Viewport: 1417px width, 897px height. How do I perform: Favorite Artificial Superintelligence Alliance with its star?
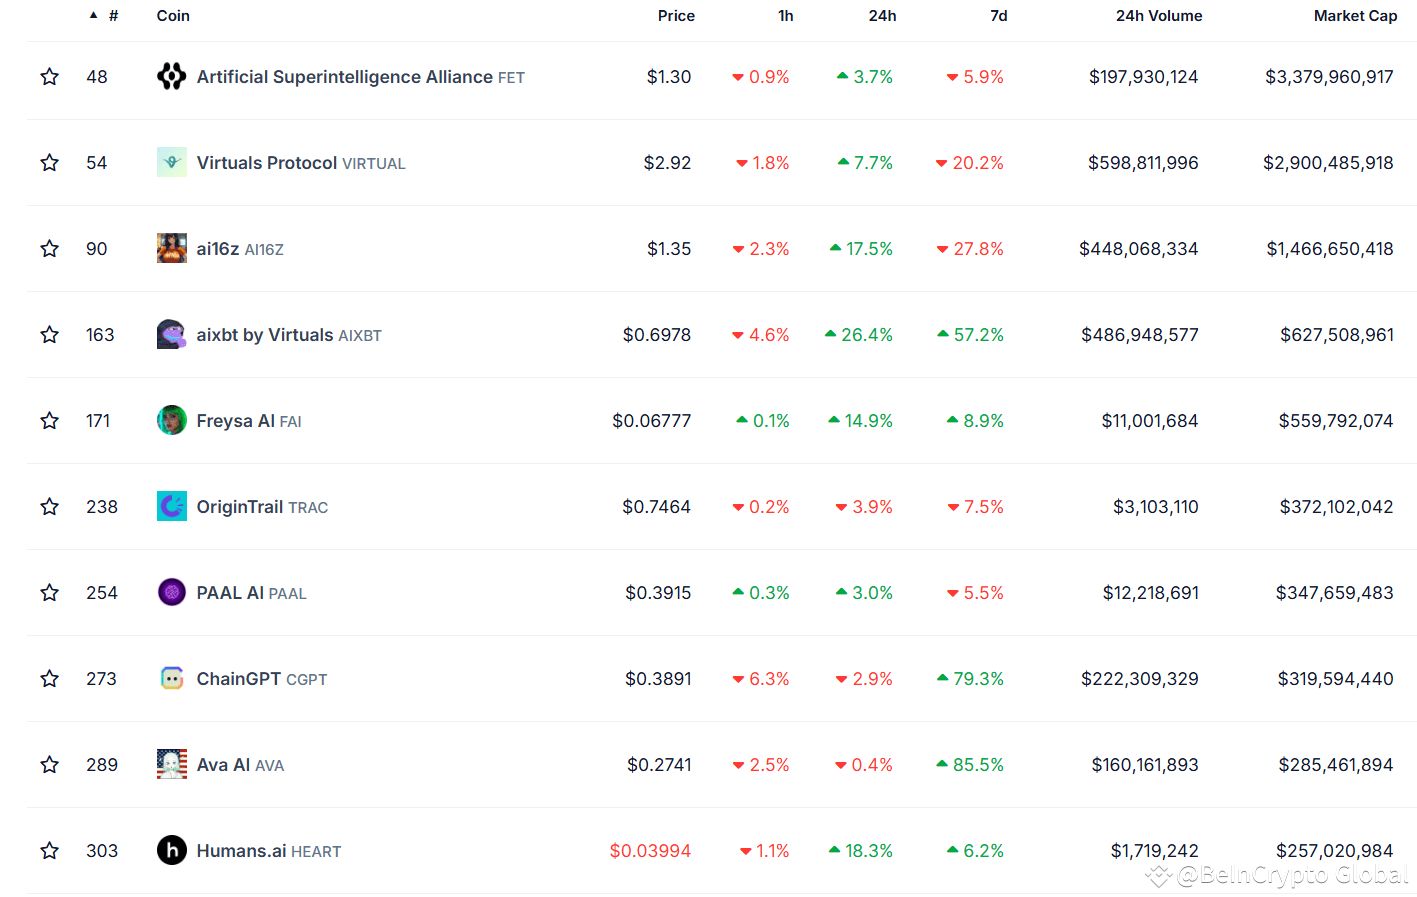click(49, 76)
